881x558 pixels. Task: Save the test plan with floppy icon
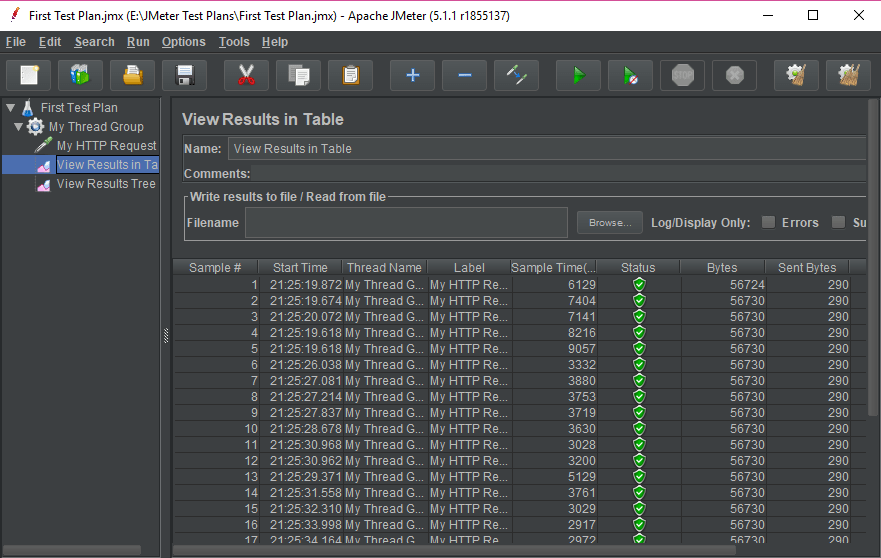coord(185,75)
